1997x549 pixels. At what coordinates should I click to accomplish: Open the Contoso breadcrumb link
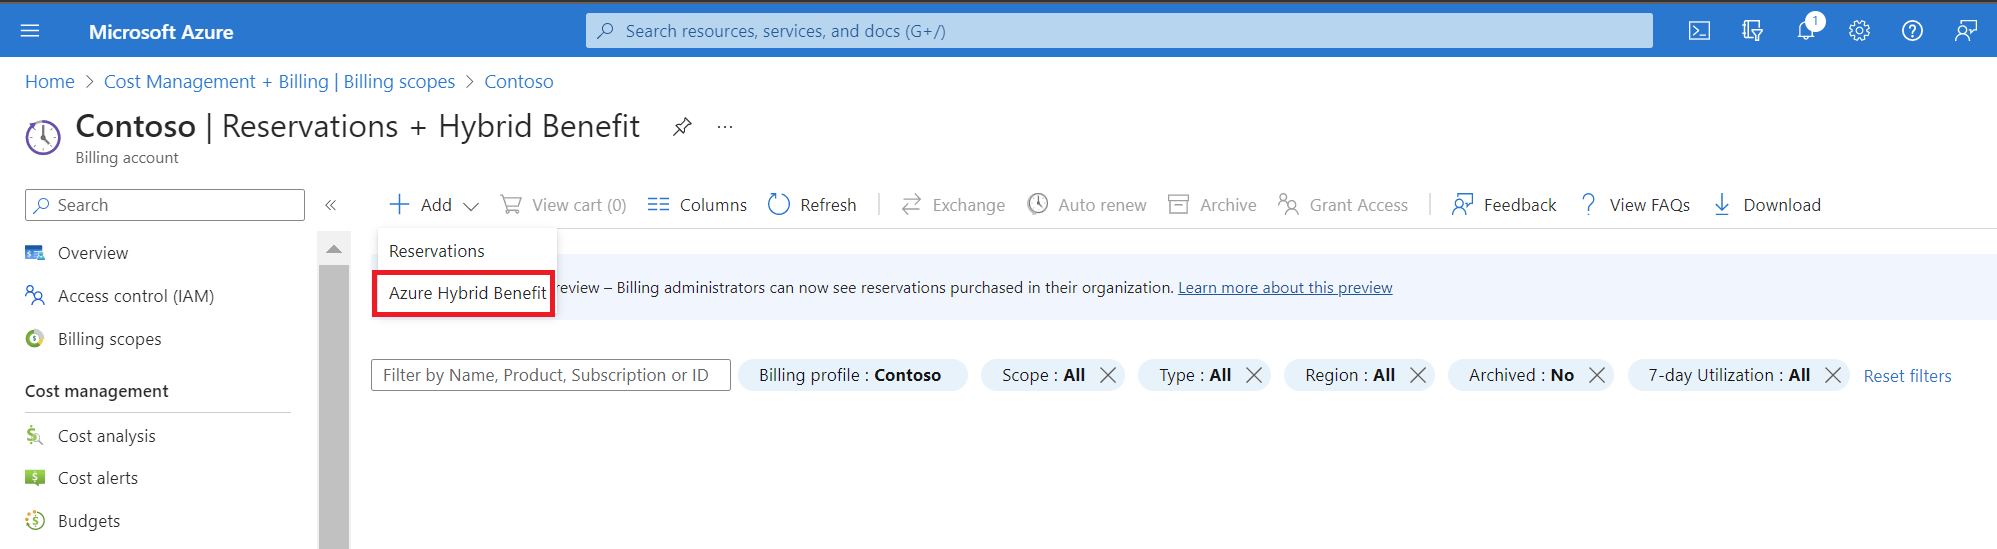click(x=519, y=82)
